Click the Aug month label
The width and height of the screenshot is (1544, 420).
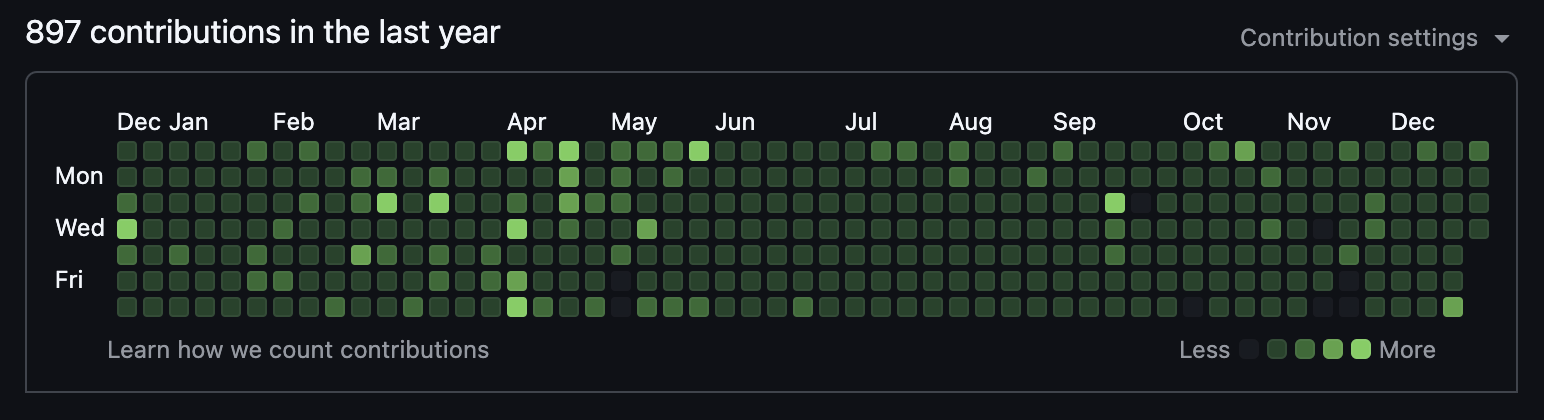click(x=971, y=122)
